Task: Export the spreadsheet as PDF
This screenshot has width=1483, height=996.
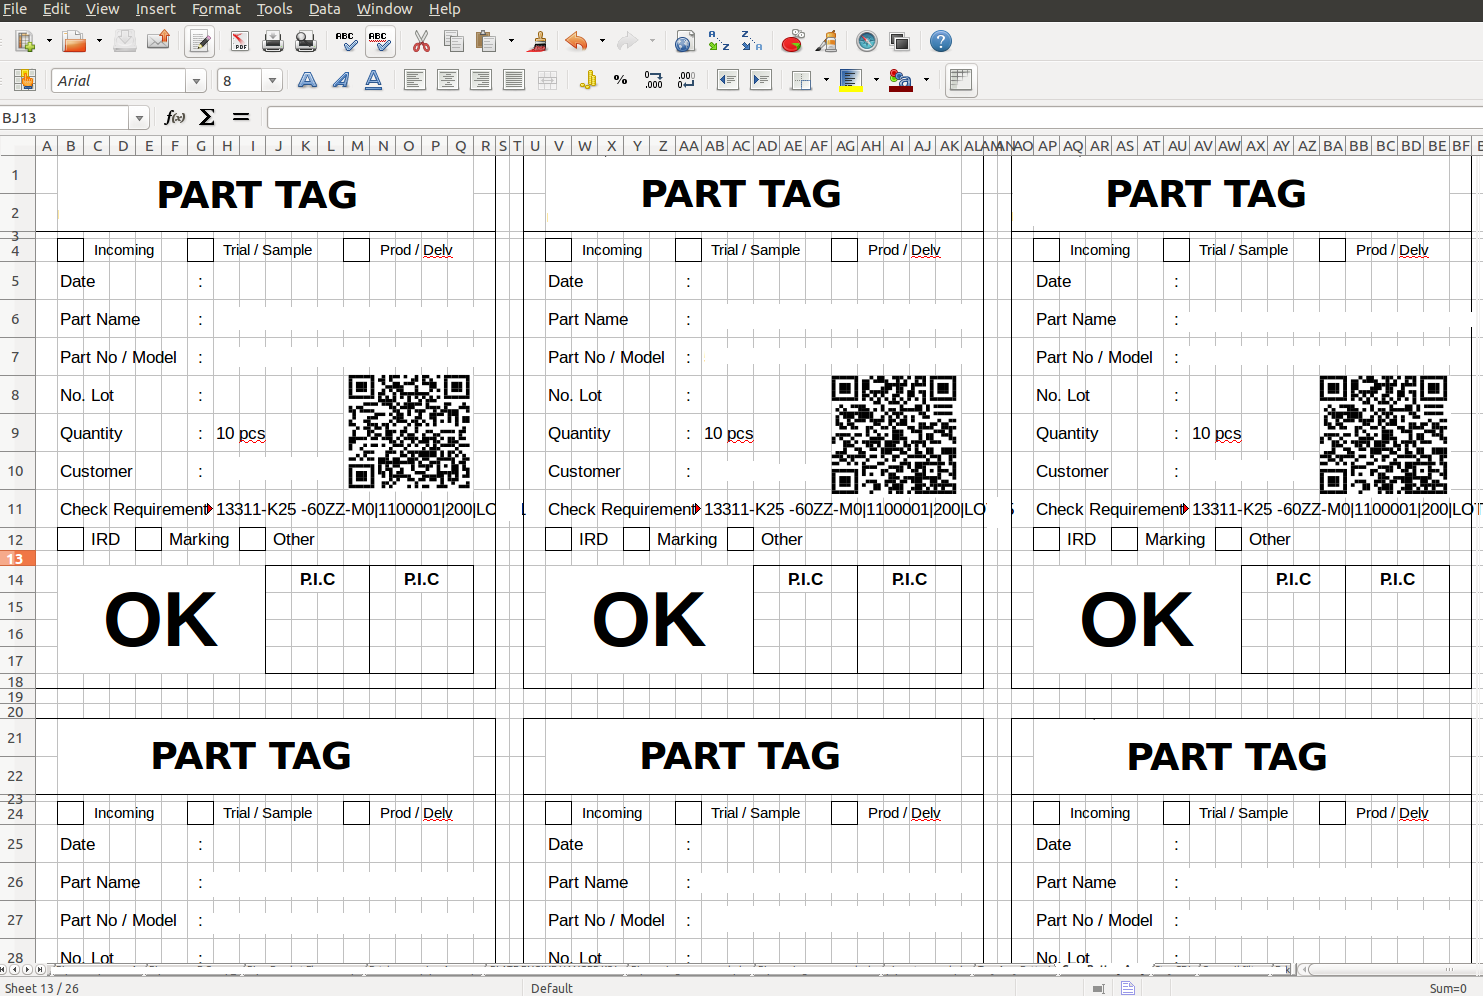Action: pos(241,41)
